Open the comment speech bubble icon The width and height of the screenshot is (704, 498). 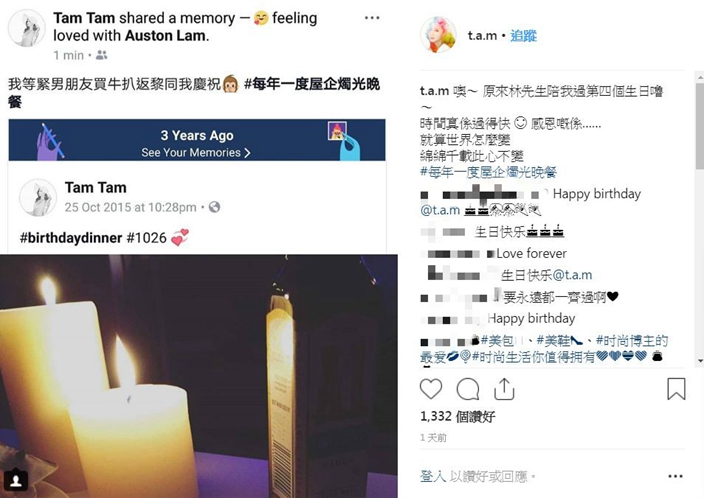point(468,389)
